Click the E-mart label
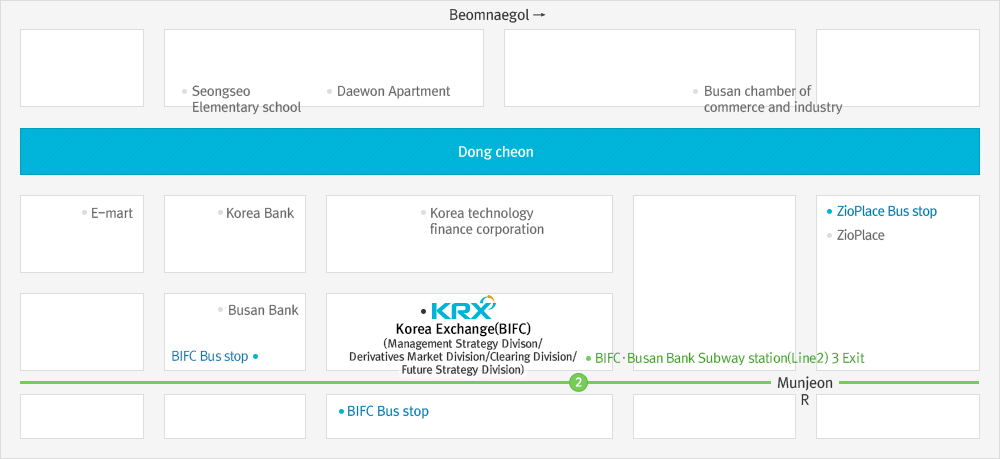The image size is (1000, 459). coord(112,213)
